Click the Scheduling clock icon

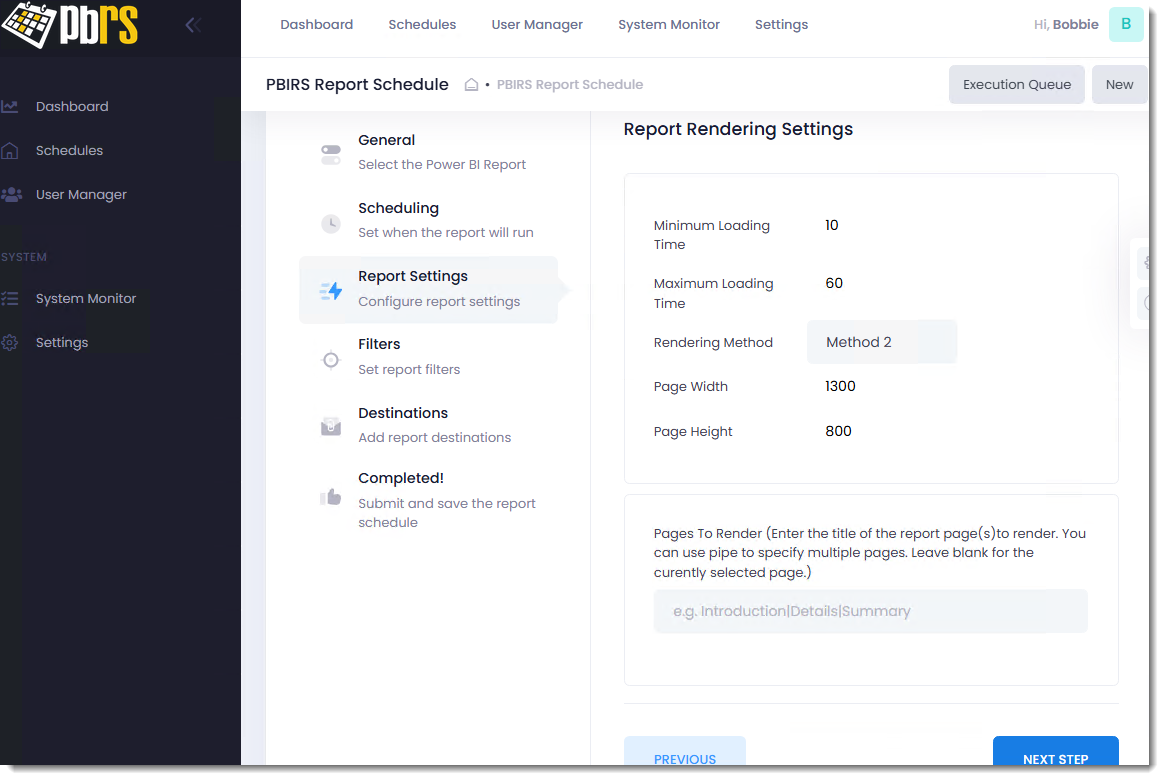331,223
